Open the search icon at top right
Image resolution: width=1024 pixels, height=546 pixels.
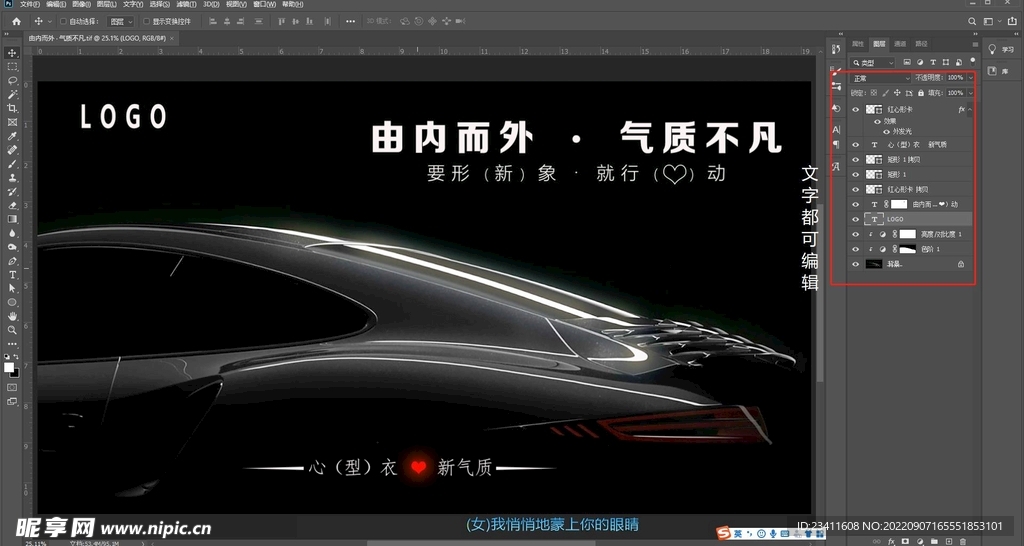(972, 22)
